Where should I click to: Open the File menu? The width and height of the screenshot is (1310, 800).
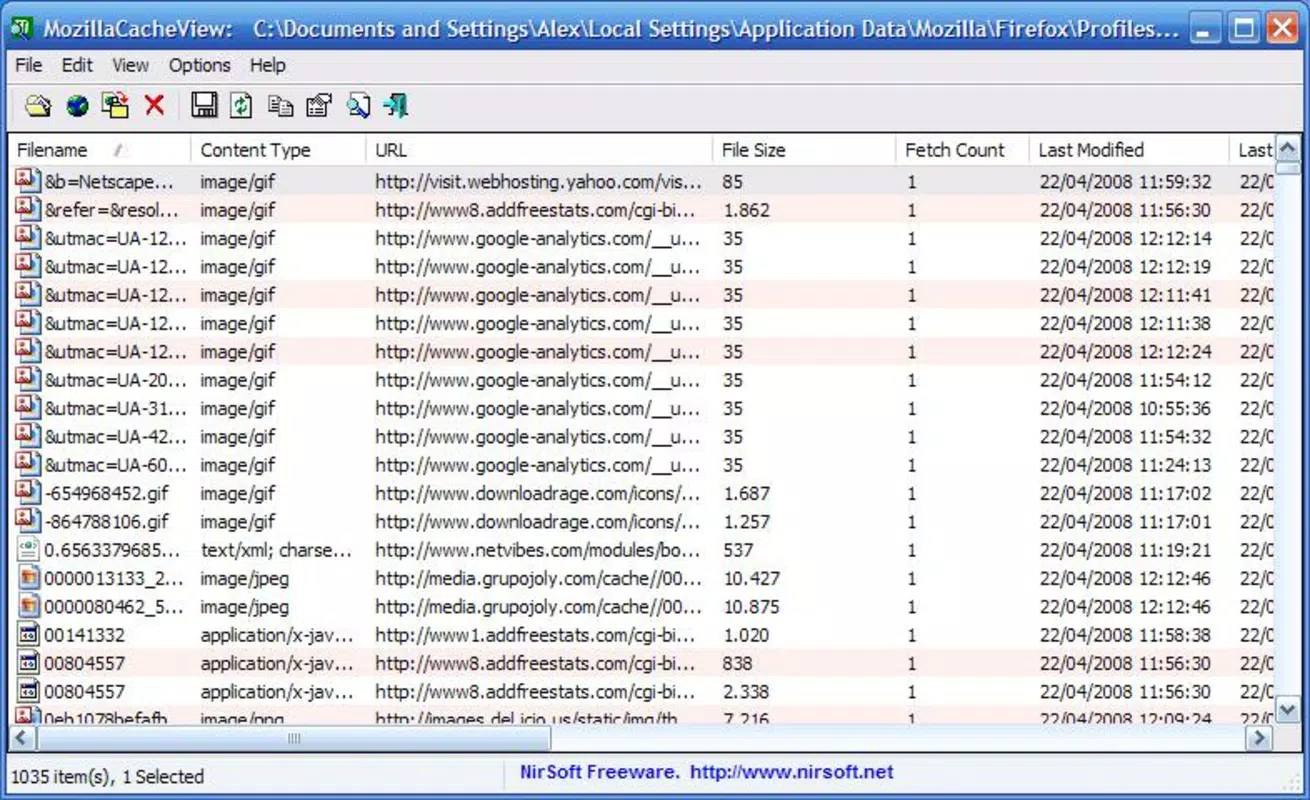[x=29, y=65]
